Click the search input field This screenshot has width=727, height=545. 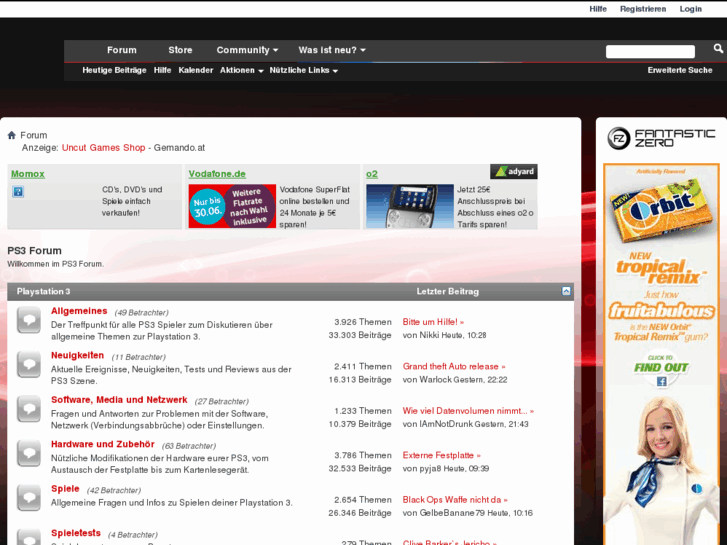tap(650, 51)
